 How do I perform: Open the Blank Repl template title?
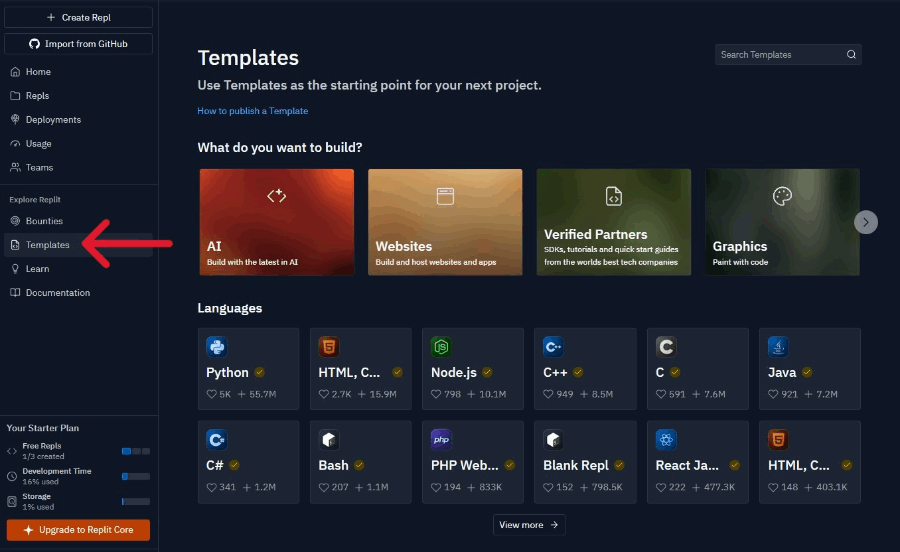tap(576, 465)
